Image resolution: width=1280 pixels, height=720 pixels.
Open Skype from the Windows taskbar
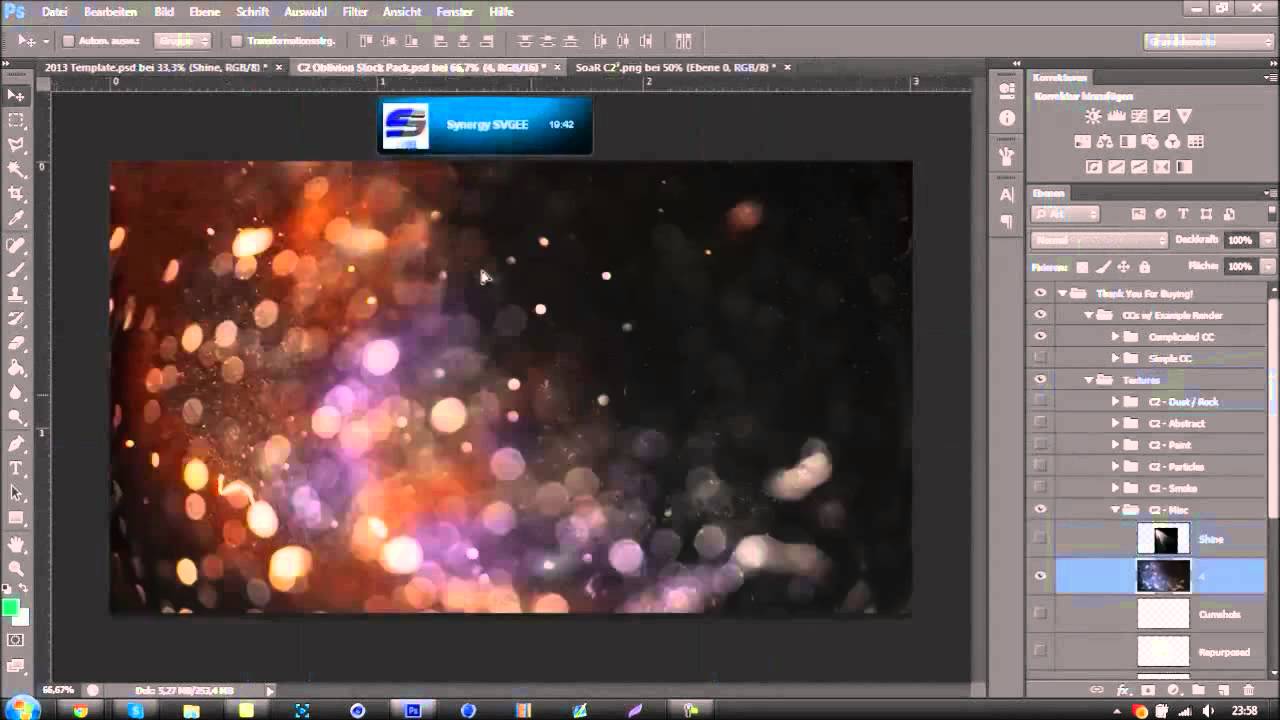tap(135, 711)
